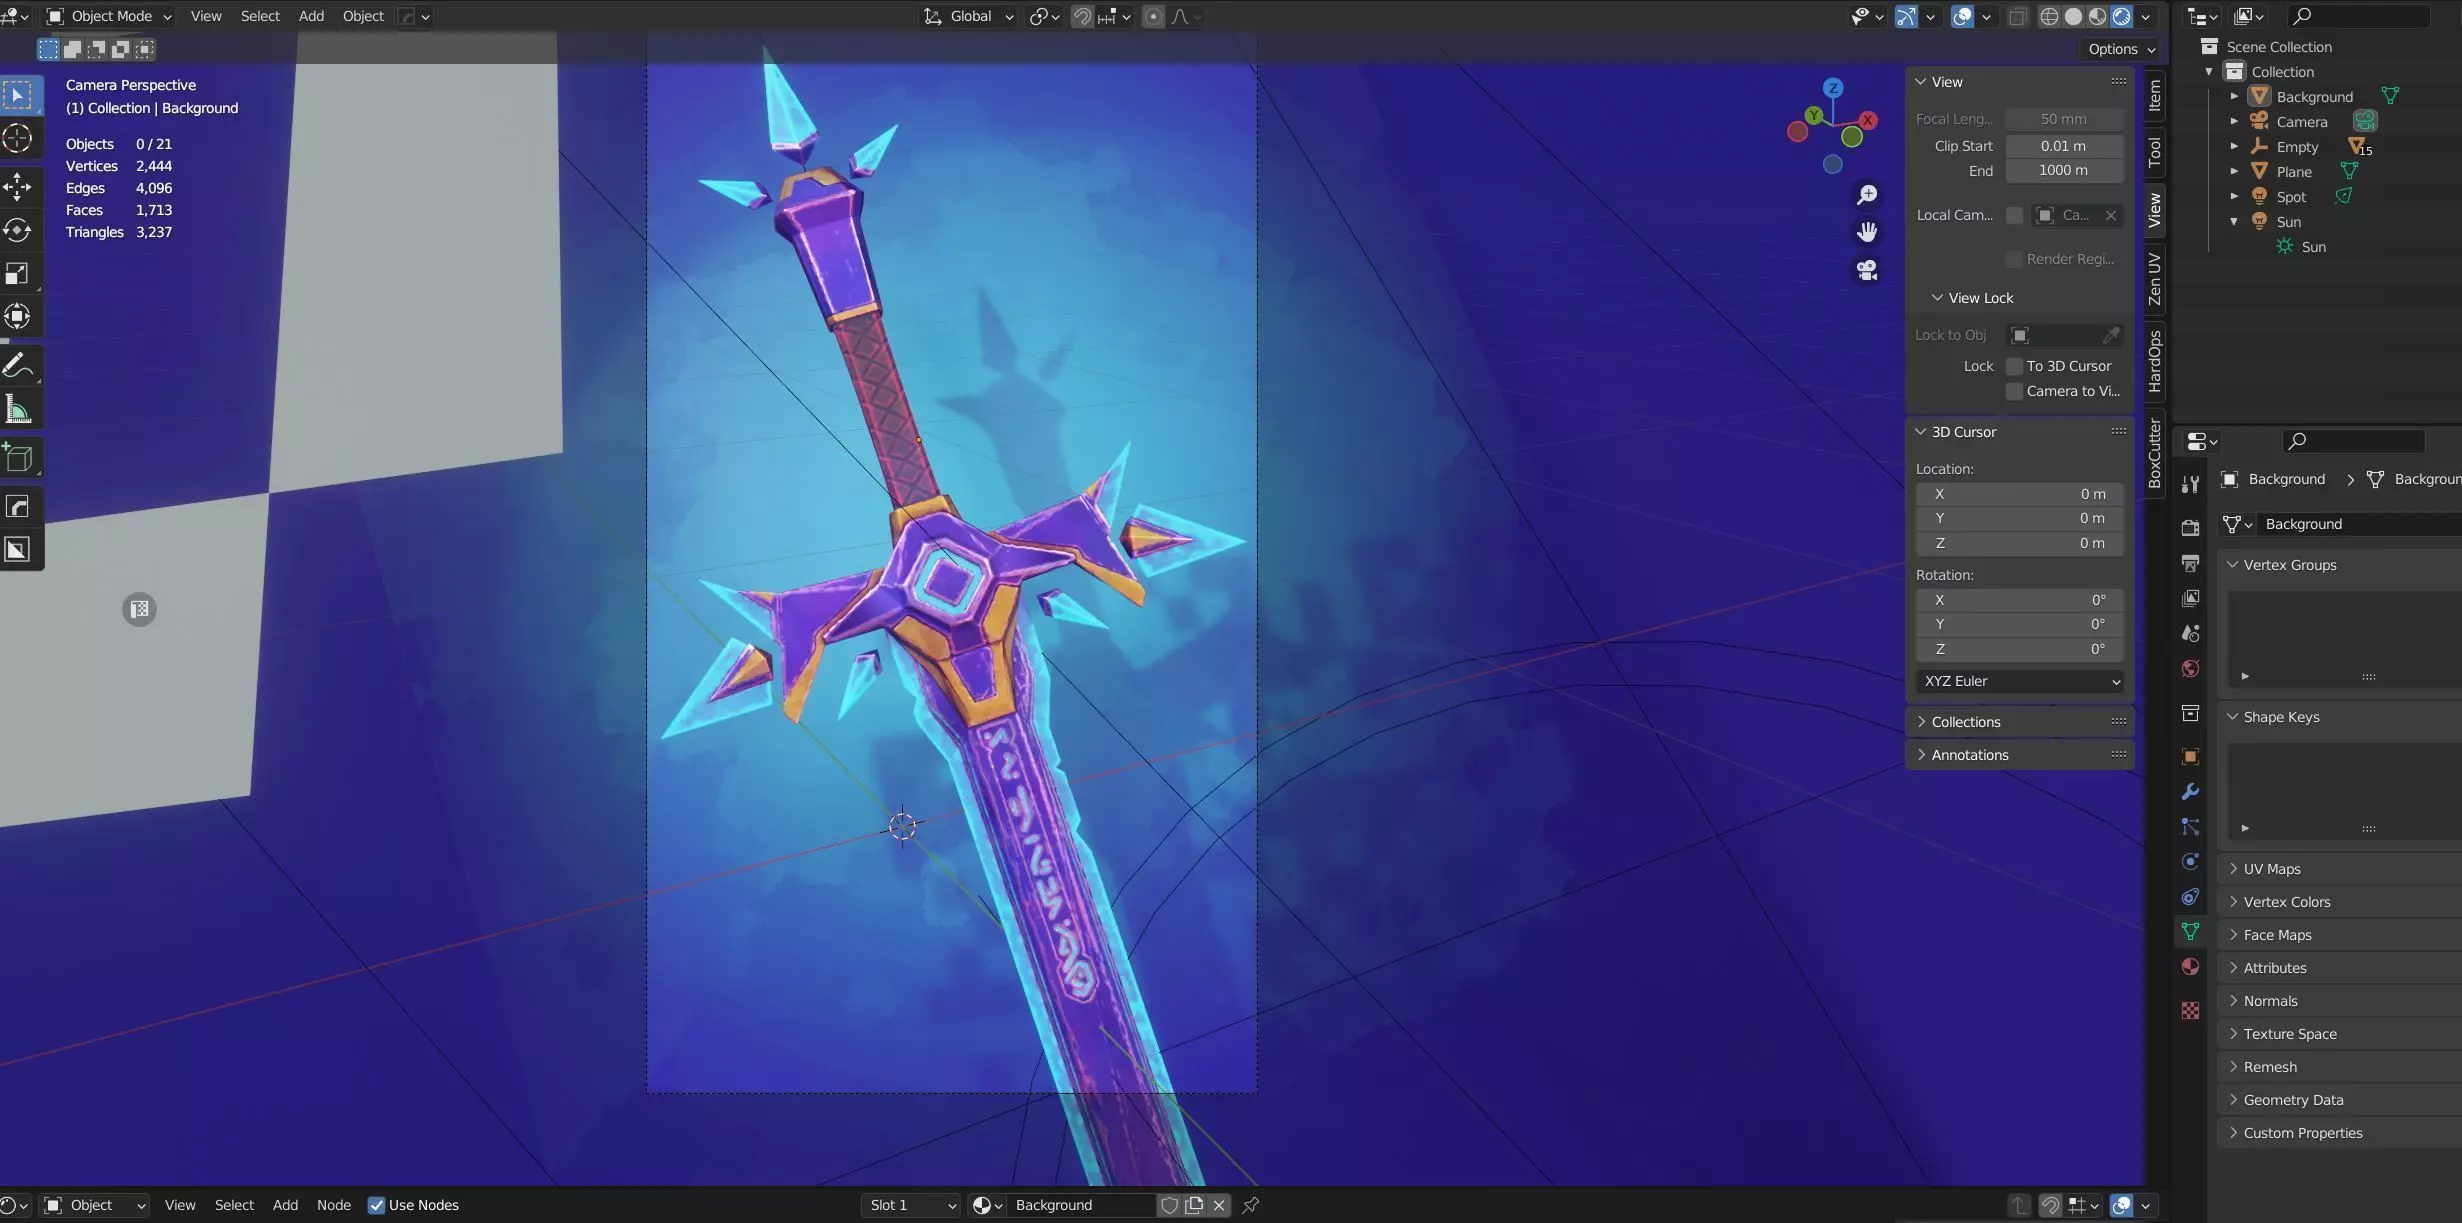This screenshot has height=1223, width=2462.
Task: Click the clip End value field
Action: click(2064, 170)
